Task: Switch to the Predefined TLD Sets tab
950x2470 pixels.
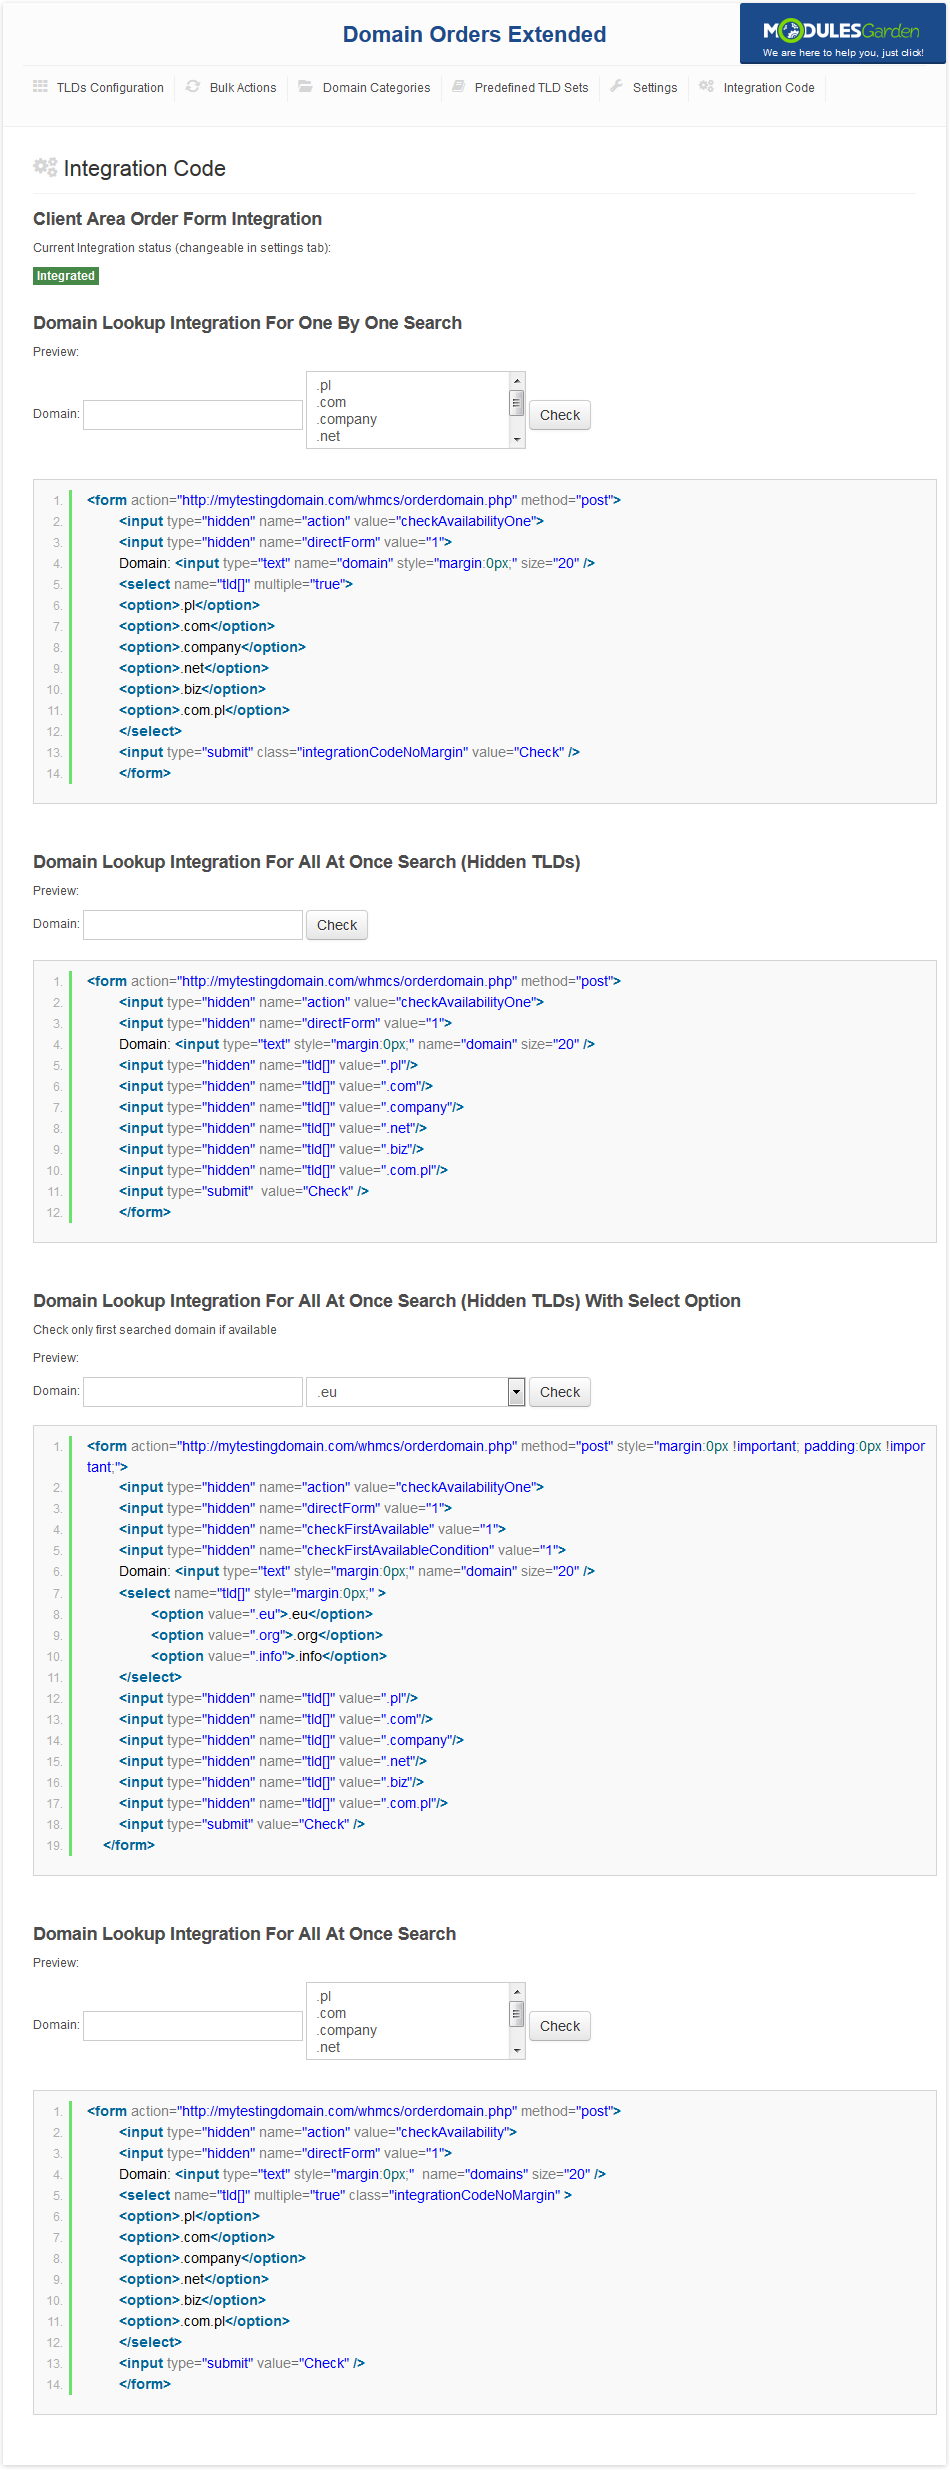Action: (531, 88)
